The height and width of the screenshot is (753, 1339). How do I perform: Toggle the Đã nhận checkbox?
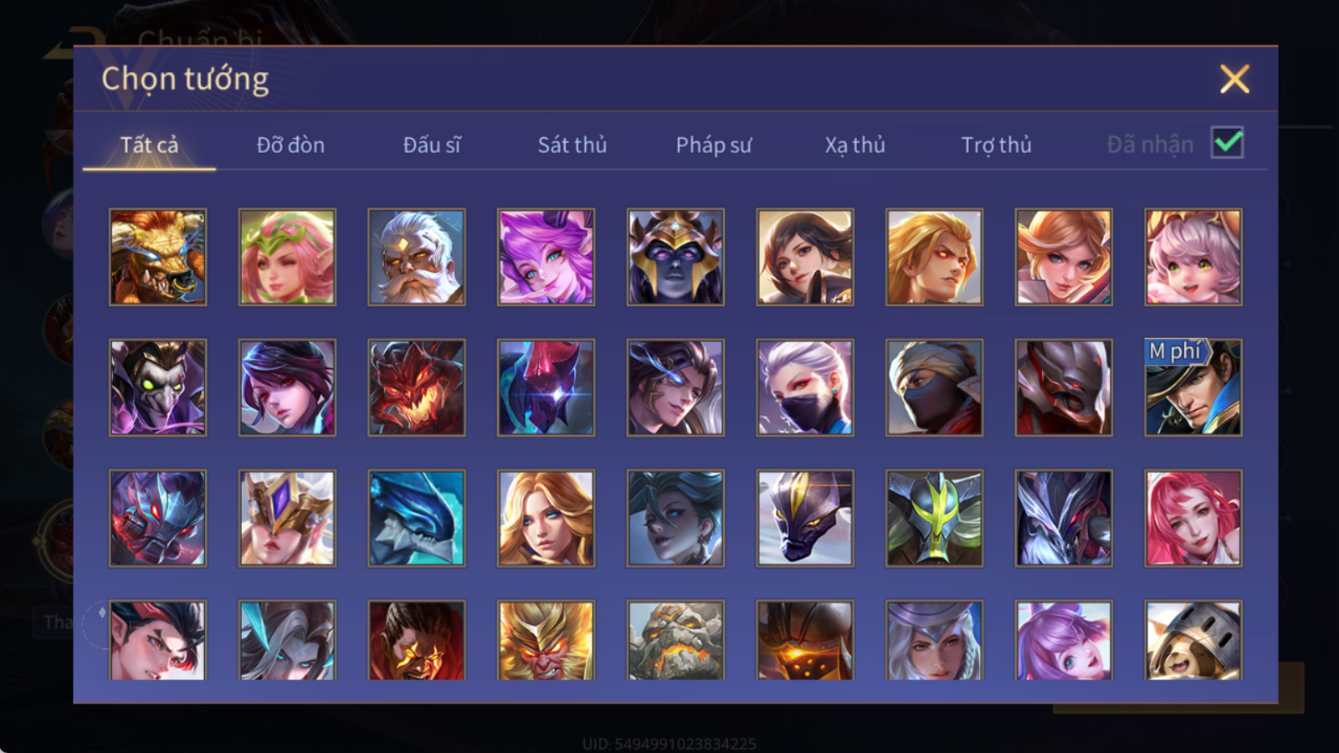coord(1227,143)
